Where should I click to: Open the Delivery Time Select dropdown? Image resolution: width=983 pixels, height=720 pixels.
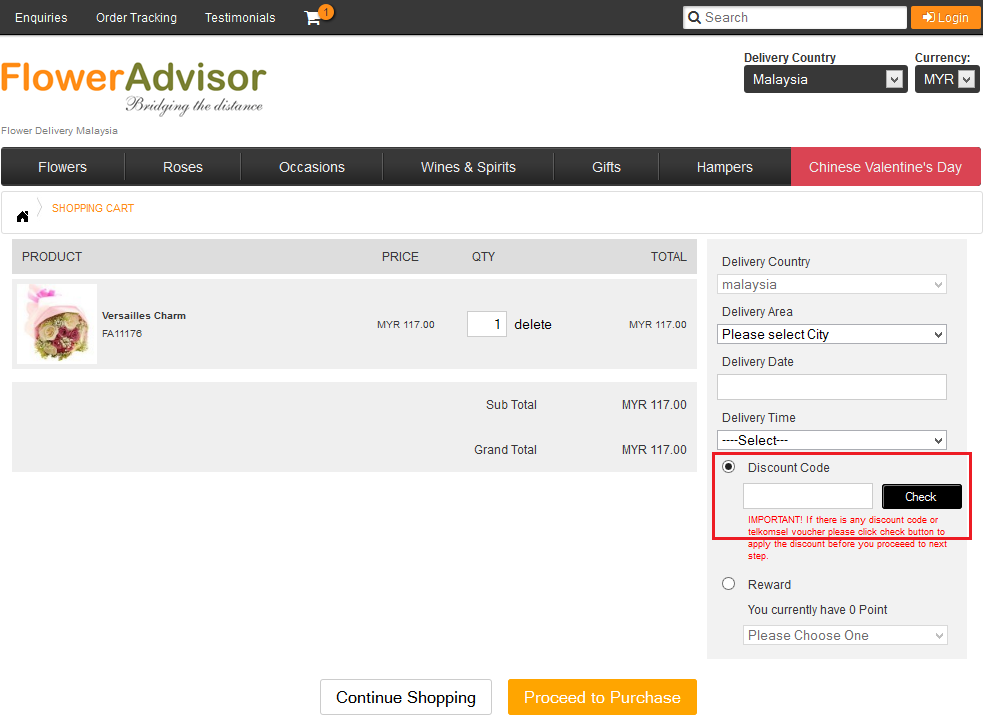831,440
